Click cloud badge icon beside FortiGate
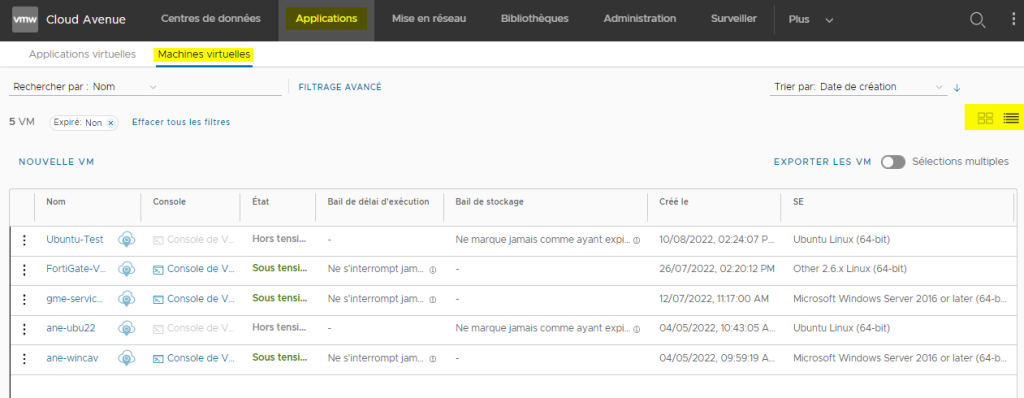The width and height of the screenshot is (1024, 398). click(126, 269)
